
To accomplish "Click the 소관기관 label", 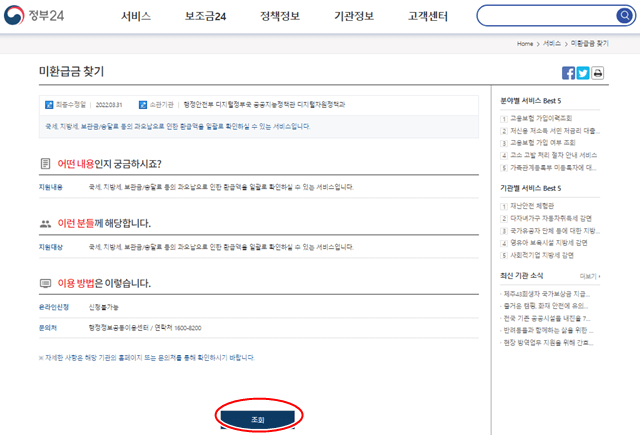I will [x=161, y=105].
